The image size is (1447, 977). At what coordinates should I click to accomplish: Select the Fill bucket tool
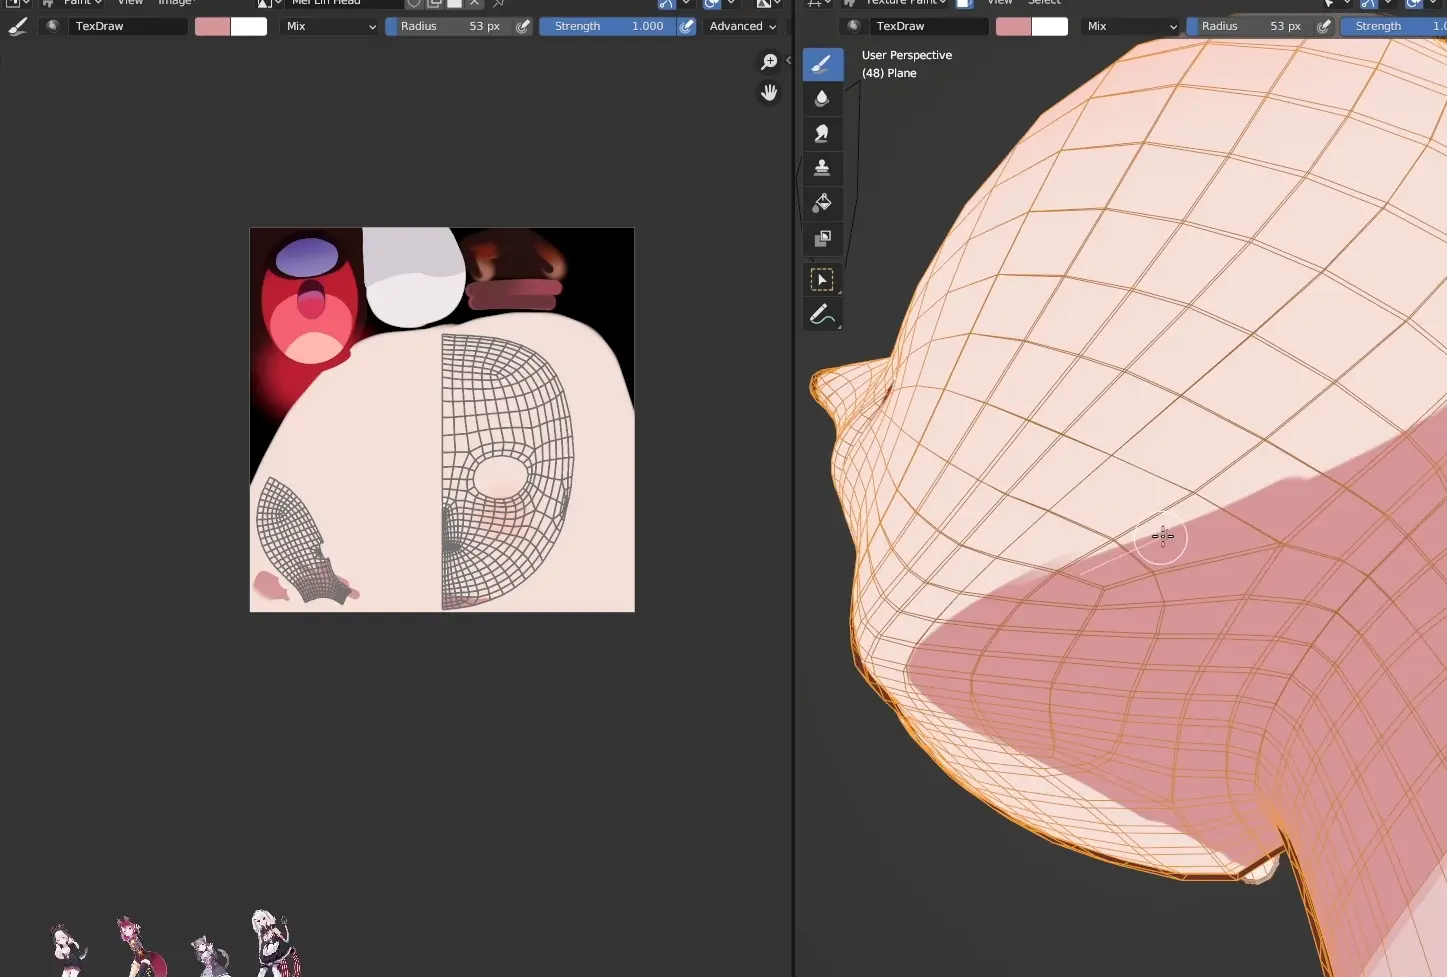coord(822,203)
